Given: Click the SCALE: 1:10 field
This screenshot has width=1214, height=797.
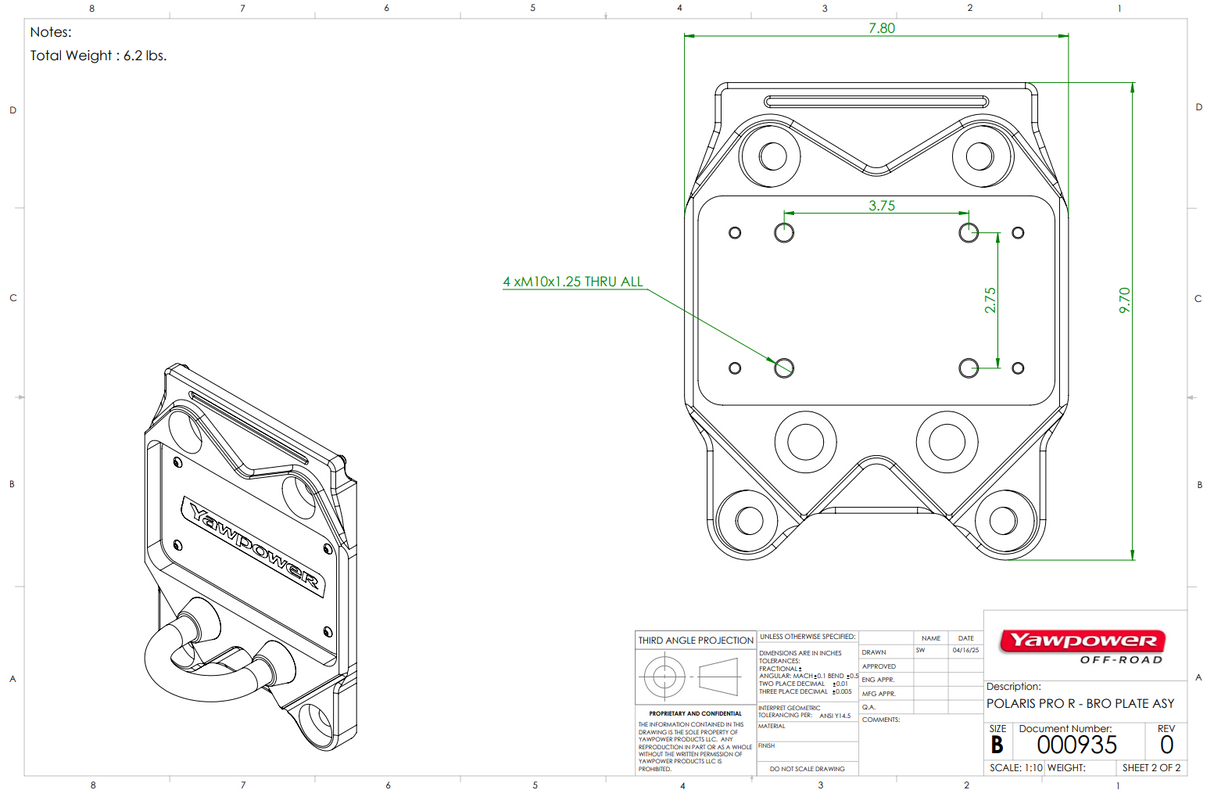Looking at the screenshot, I should click(x=1015, y=768).
